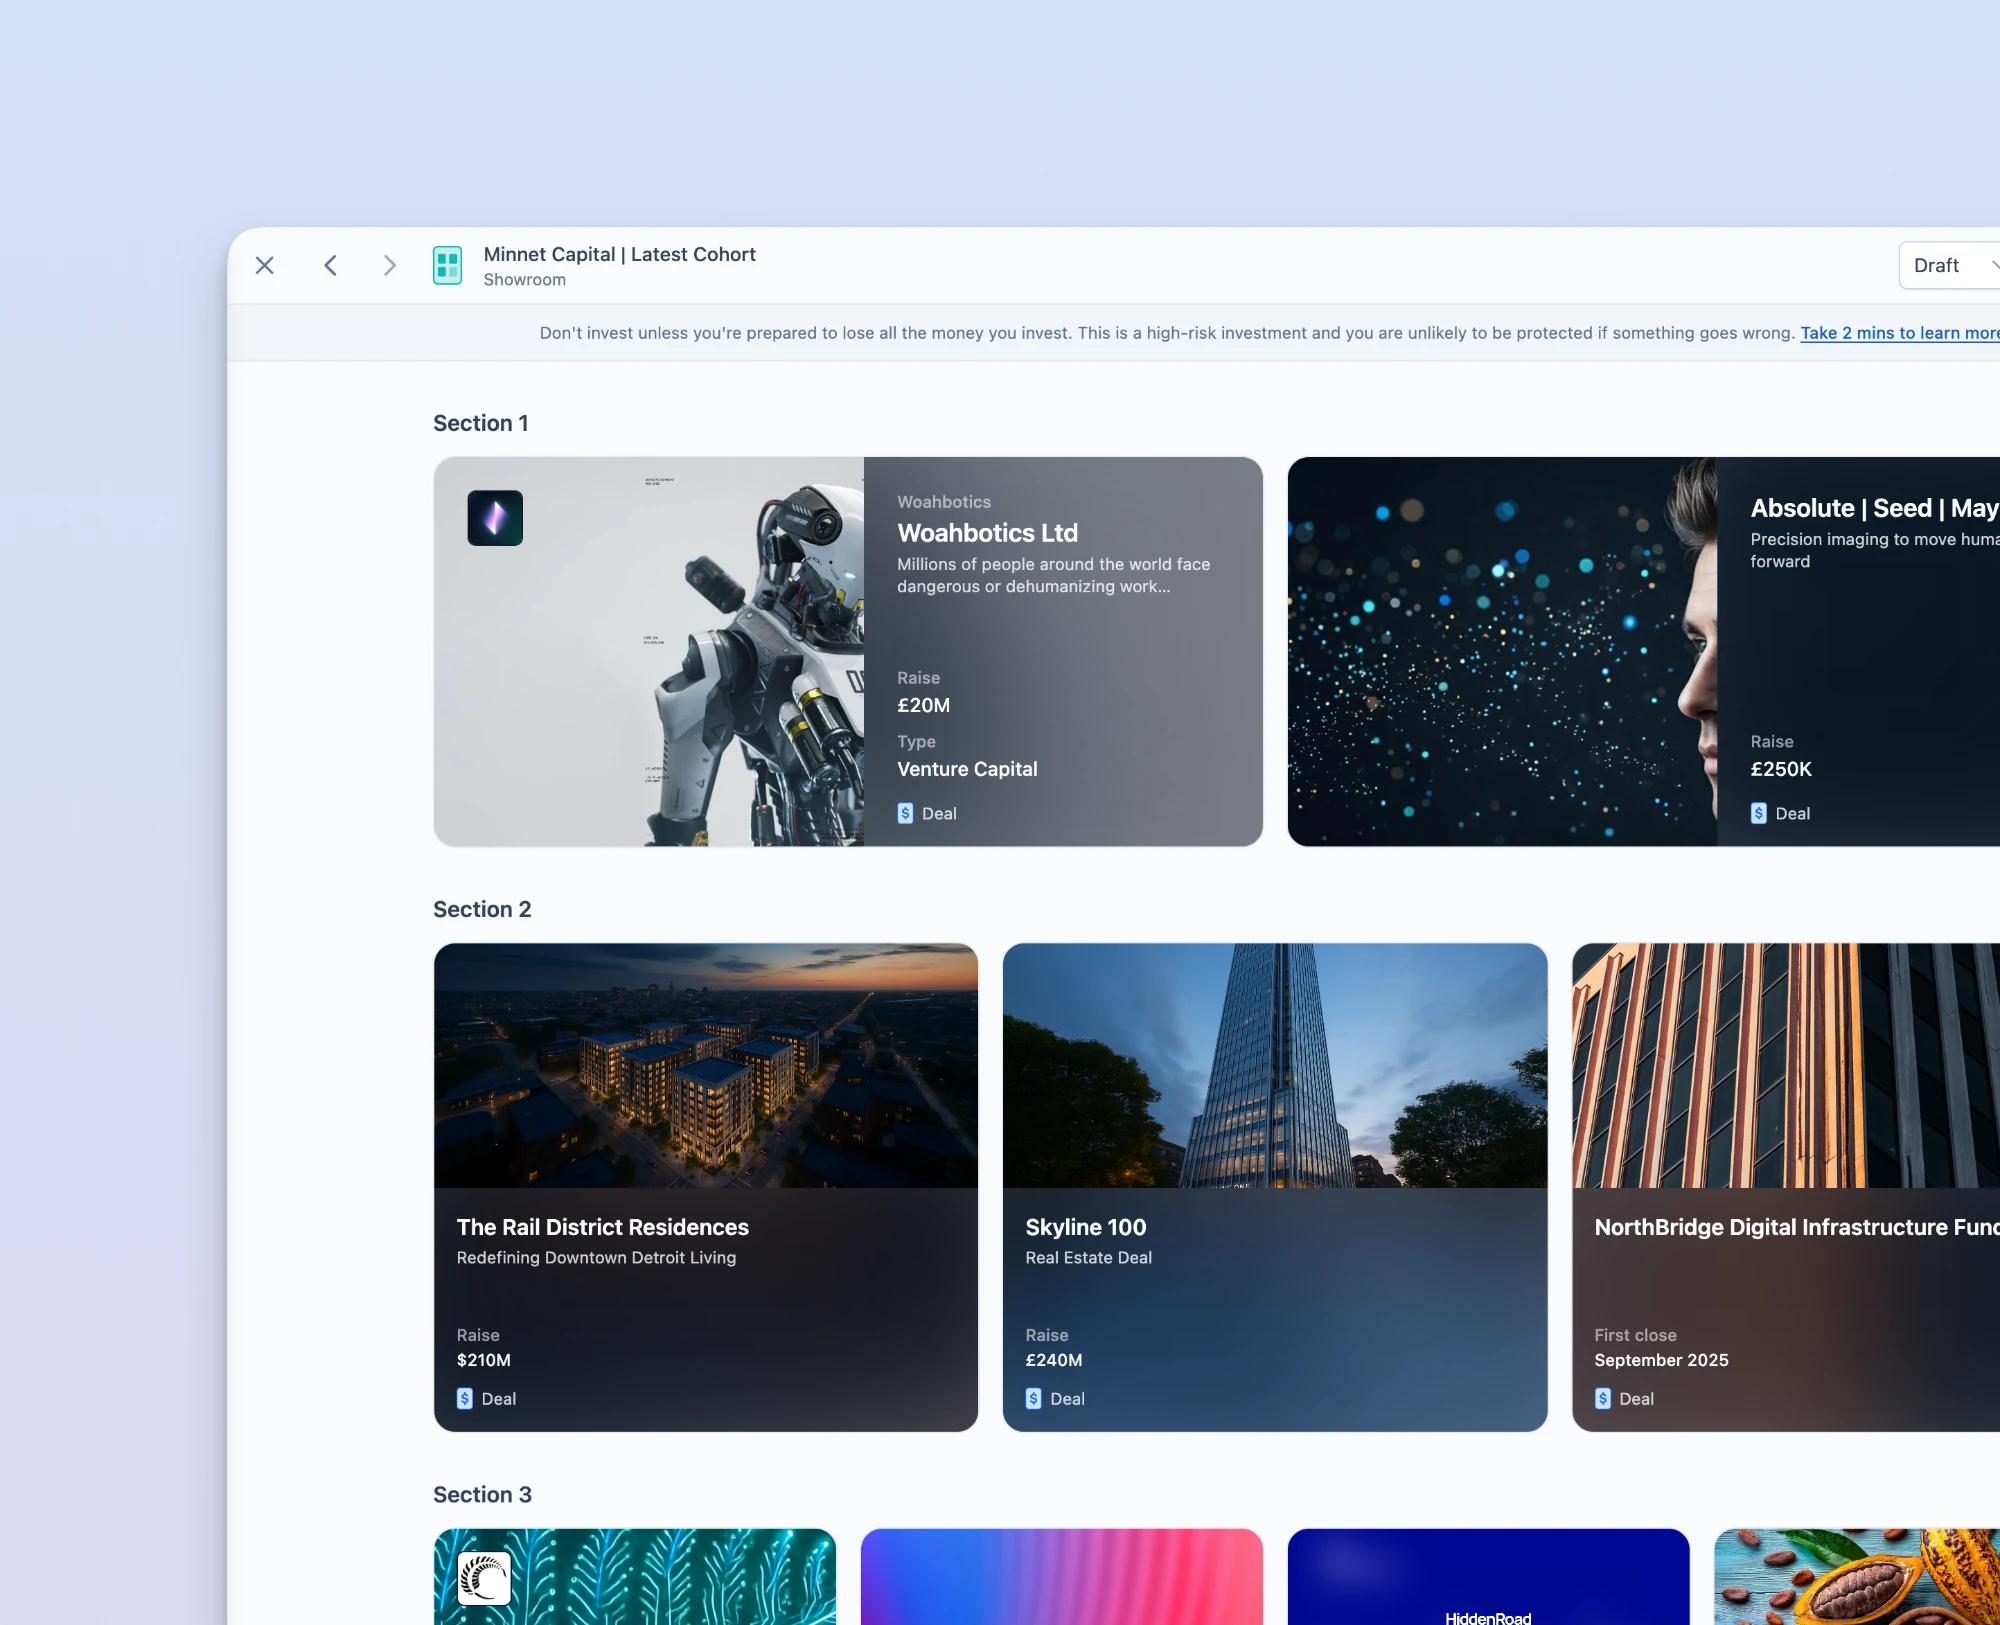Click the Section 1 heading
Screen dimensions: 2000x1625
481,423
